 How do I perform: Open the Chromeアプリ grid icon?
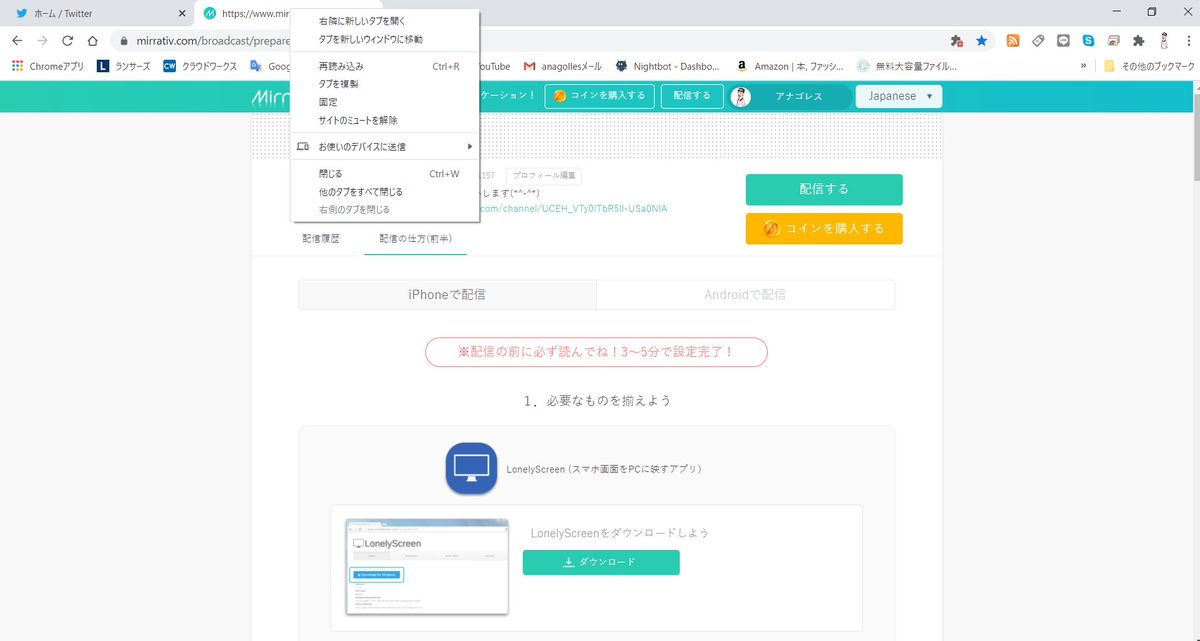click(x=18, y=66)
